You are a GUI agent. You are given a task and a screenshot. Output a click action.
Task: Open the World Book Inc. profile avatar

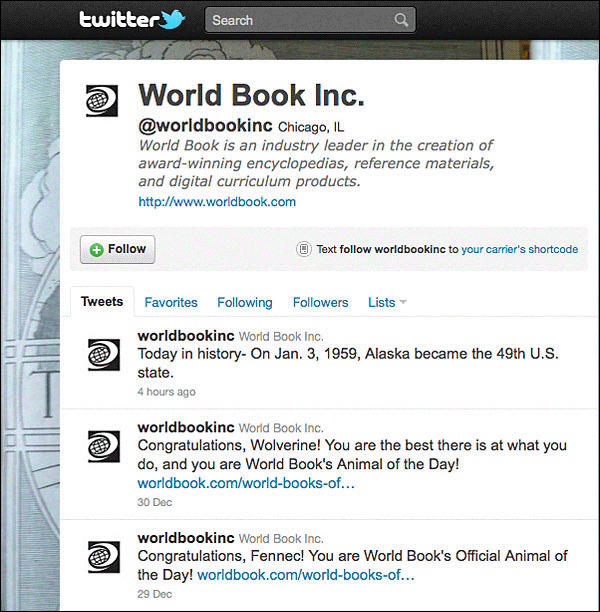point(102,101)
